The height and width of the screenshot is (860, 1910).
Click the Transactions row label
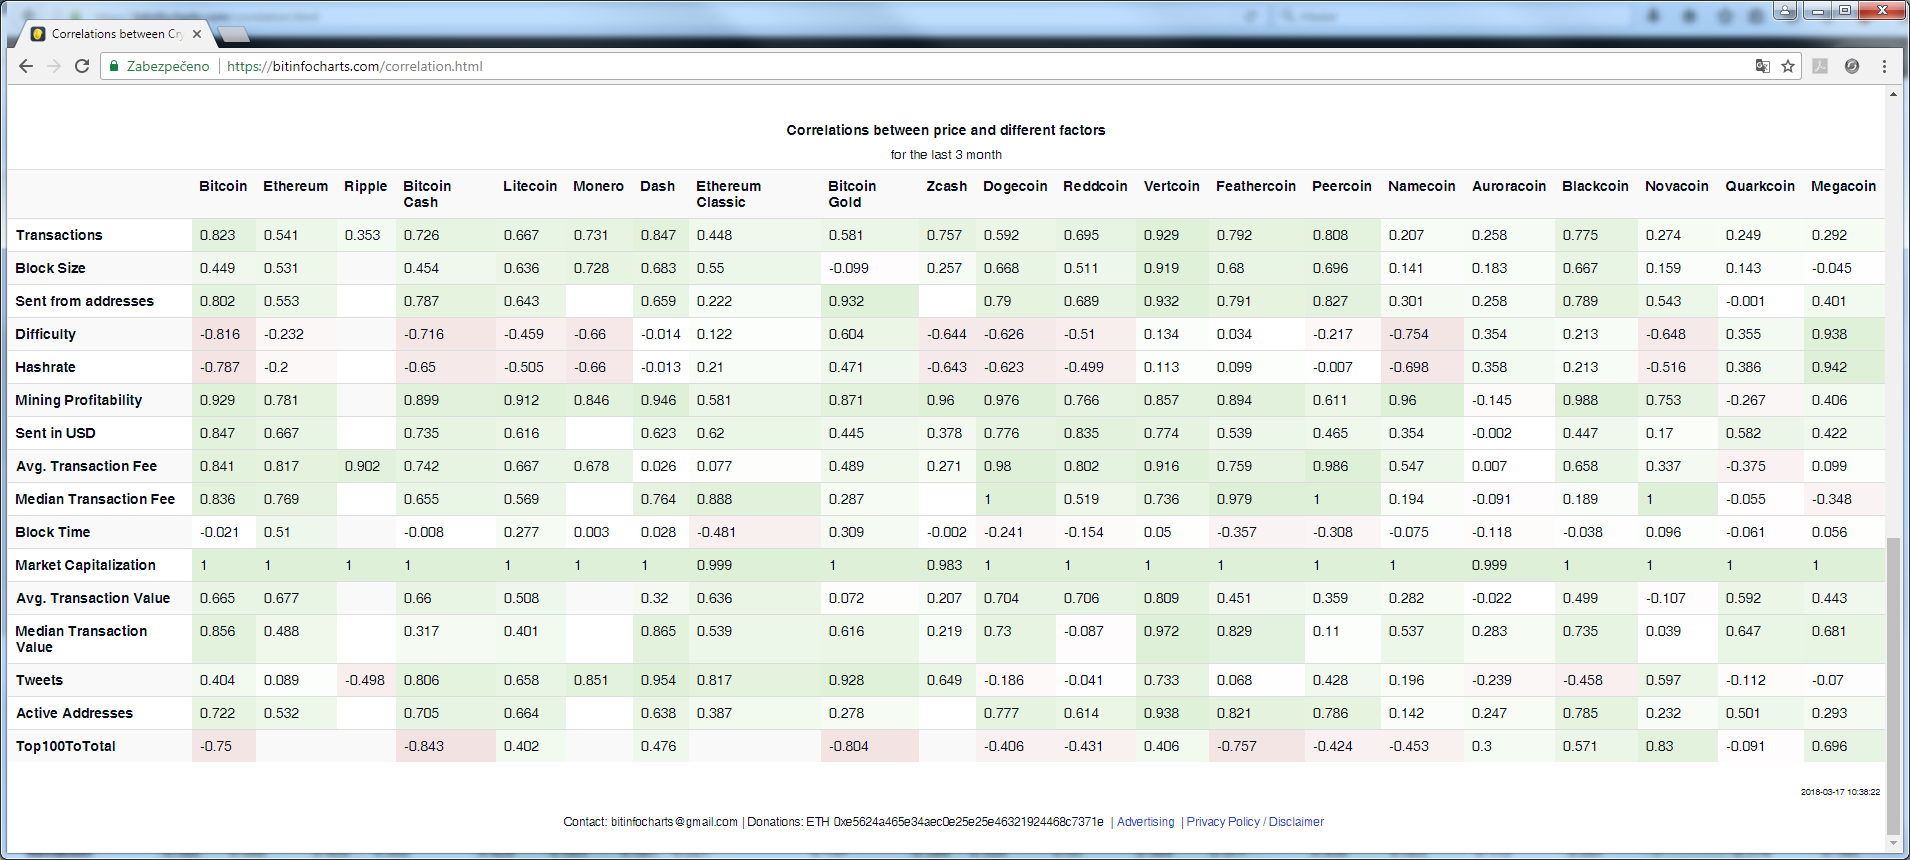pos(59,235)
